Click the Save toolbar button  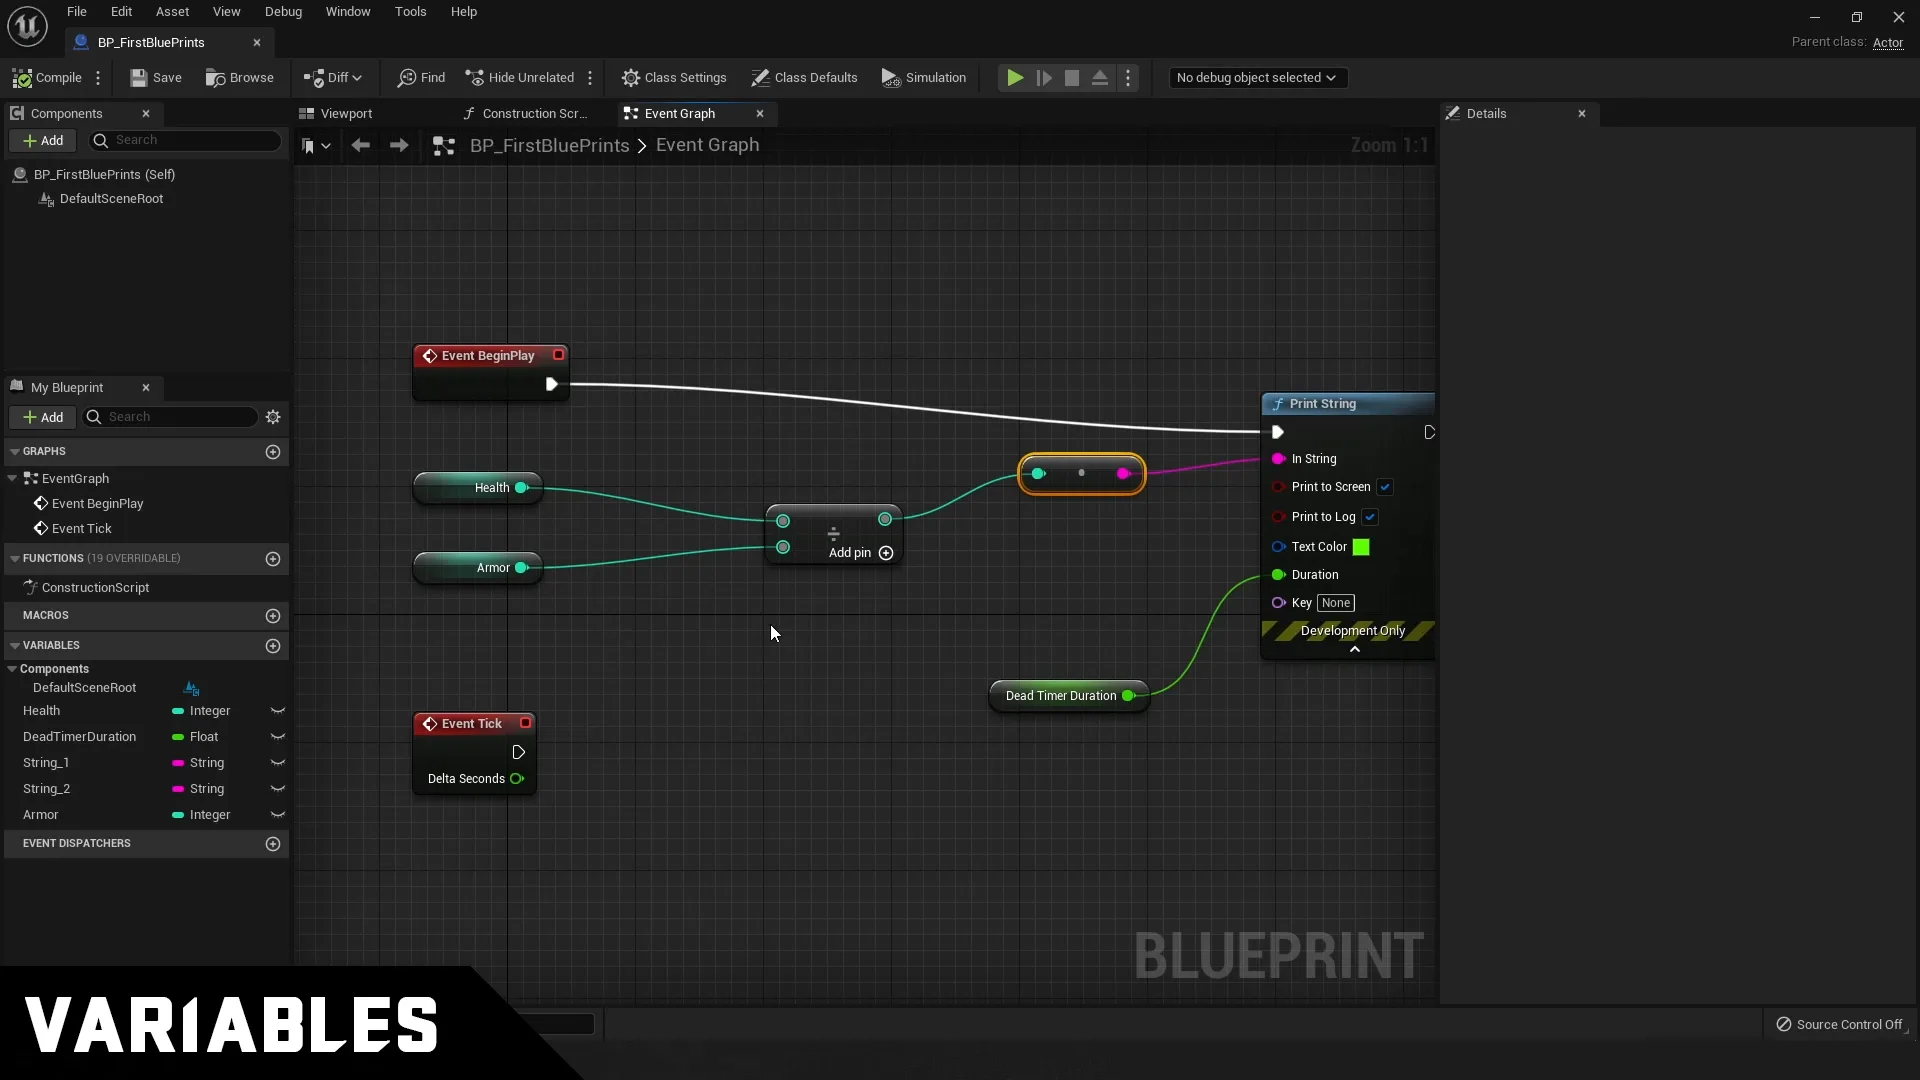[156, 78]
